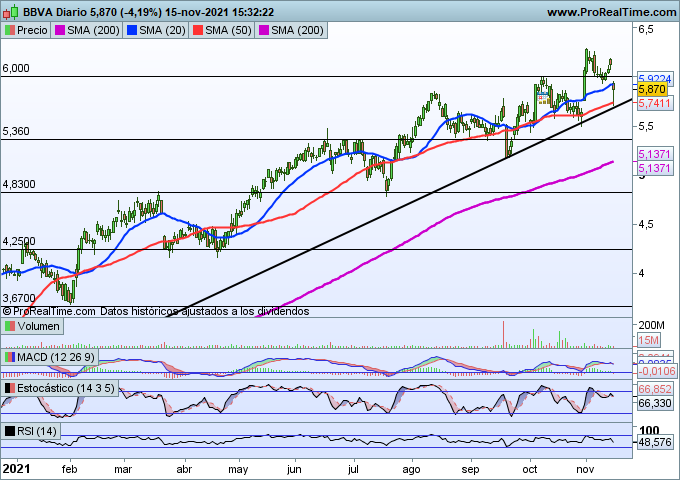This screenshot has width=680, height=480.
Task: Click the 48,576 RSI value tag
Action: (x=655, y=443)
